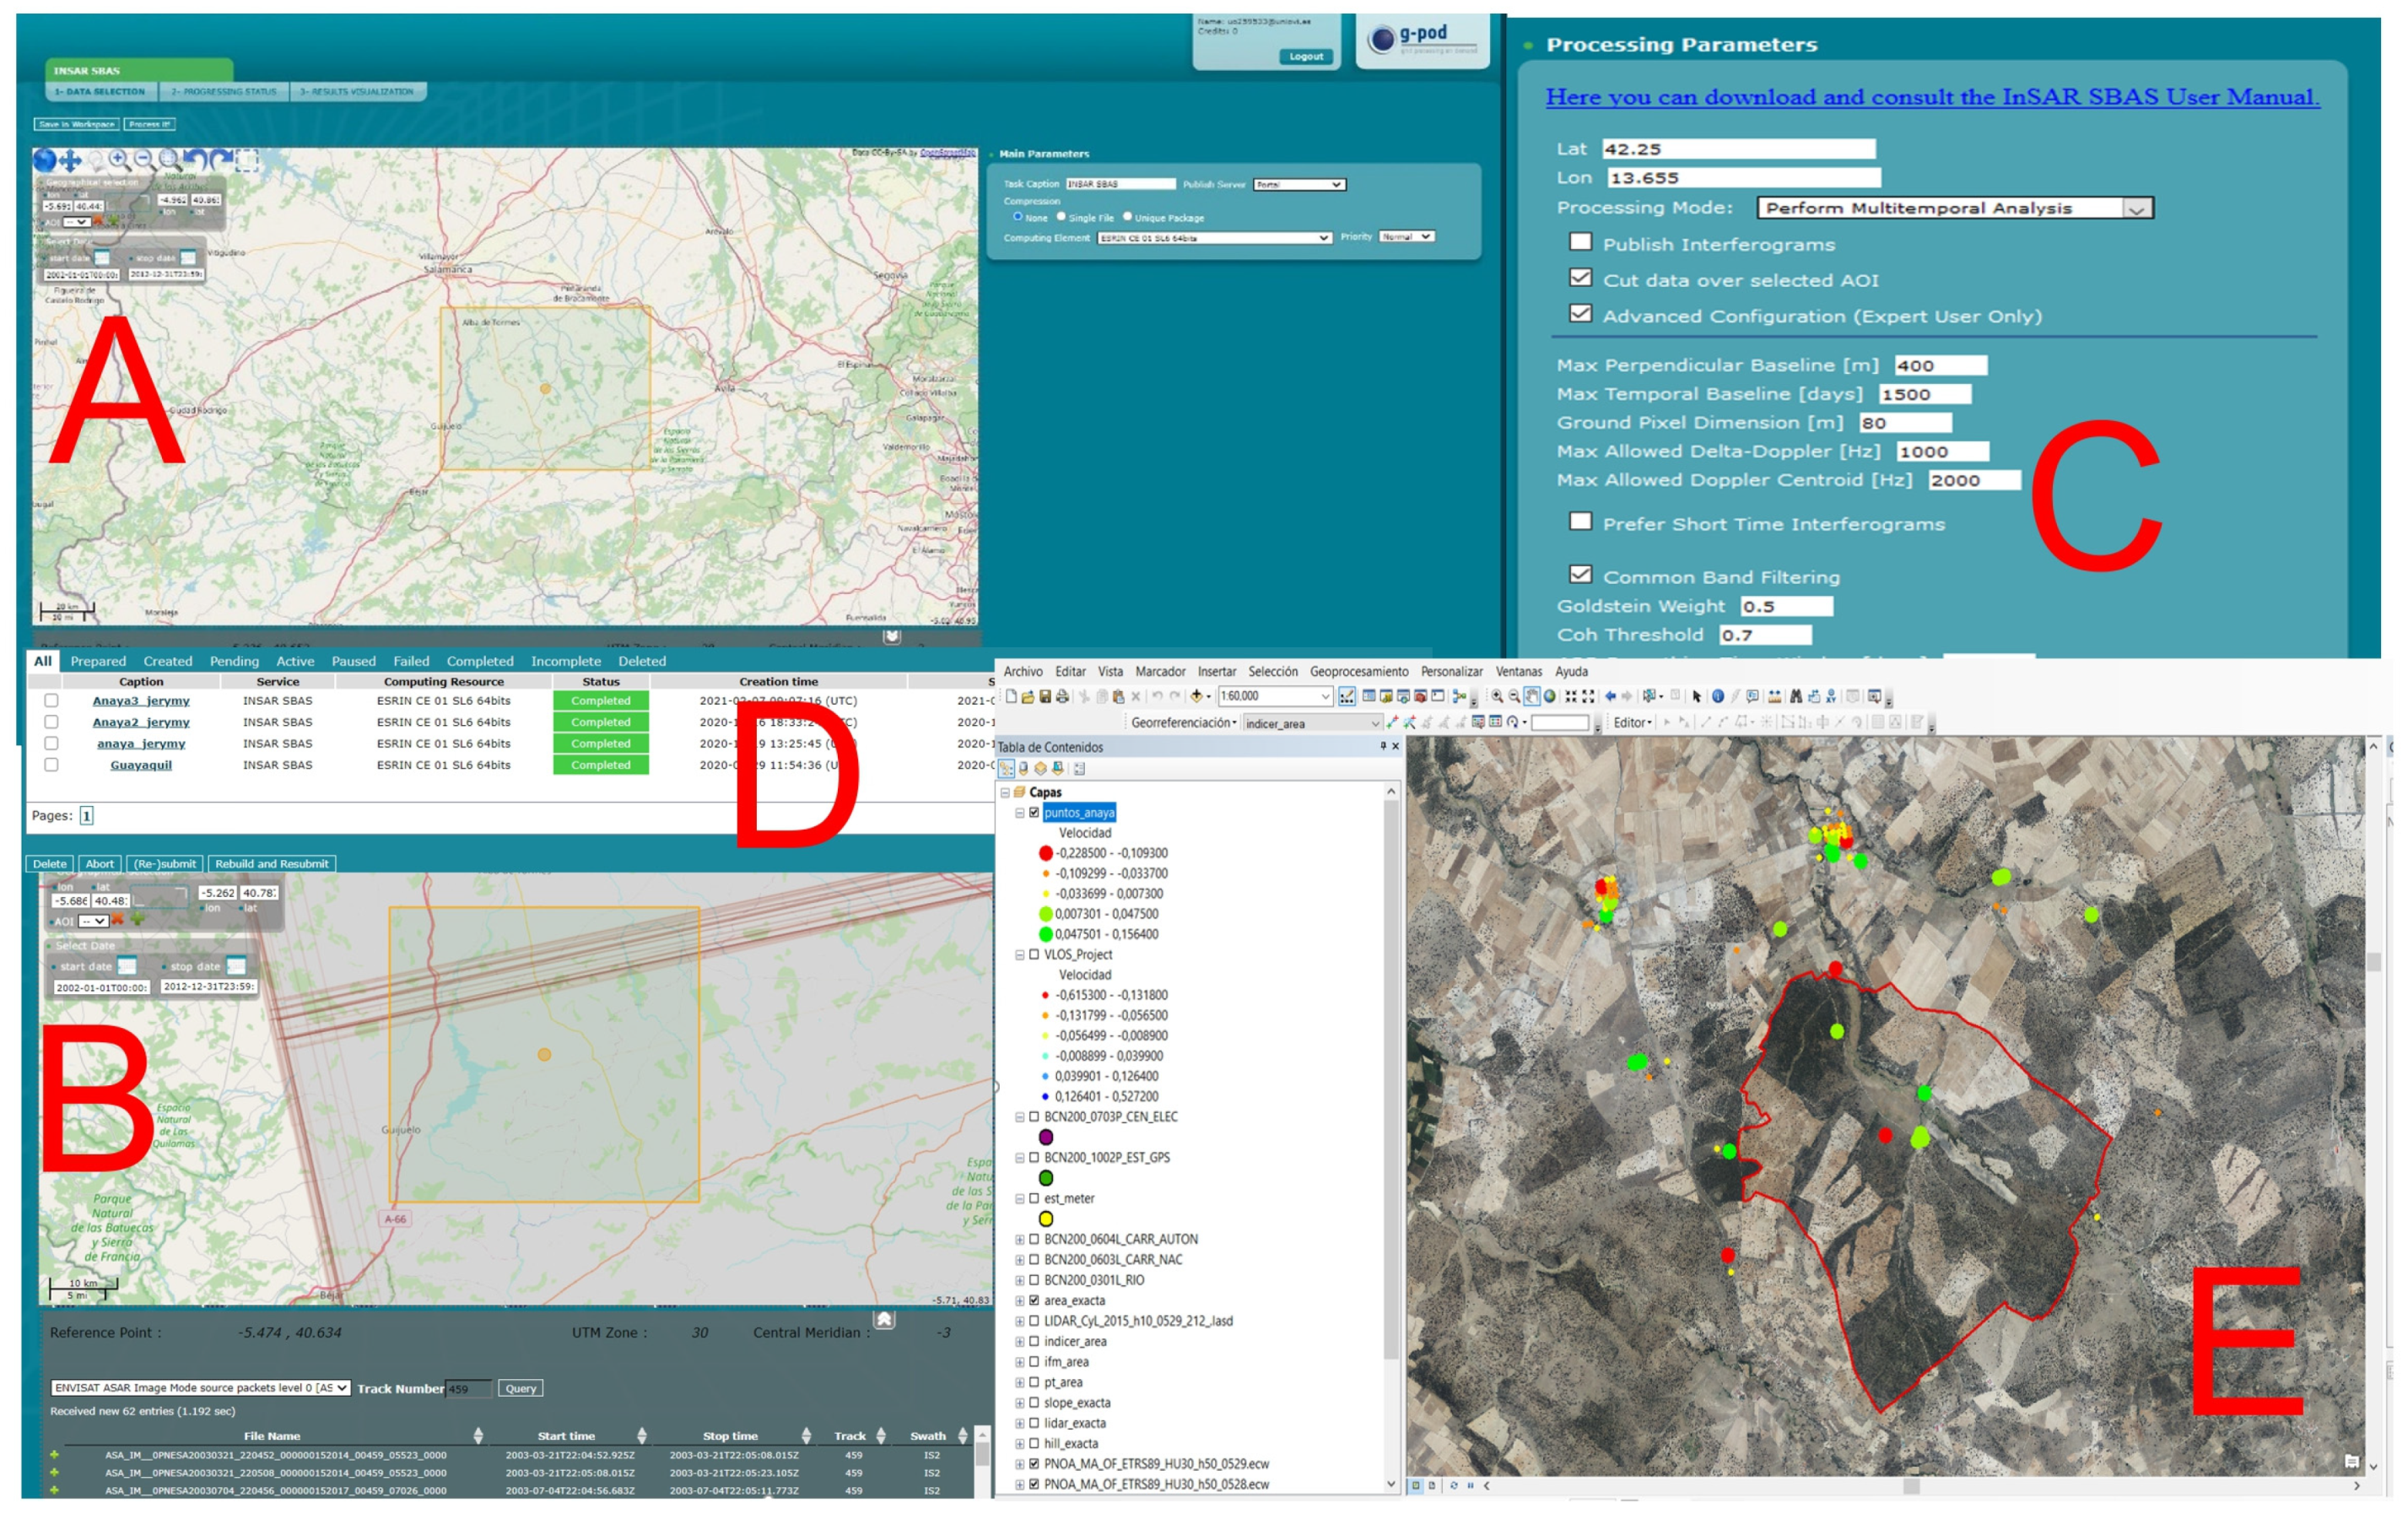
Task: Click the start date calendar icon in panel B
Action: click(x=127, y=966)
